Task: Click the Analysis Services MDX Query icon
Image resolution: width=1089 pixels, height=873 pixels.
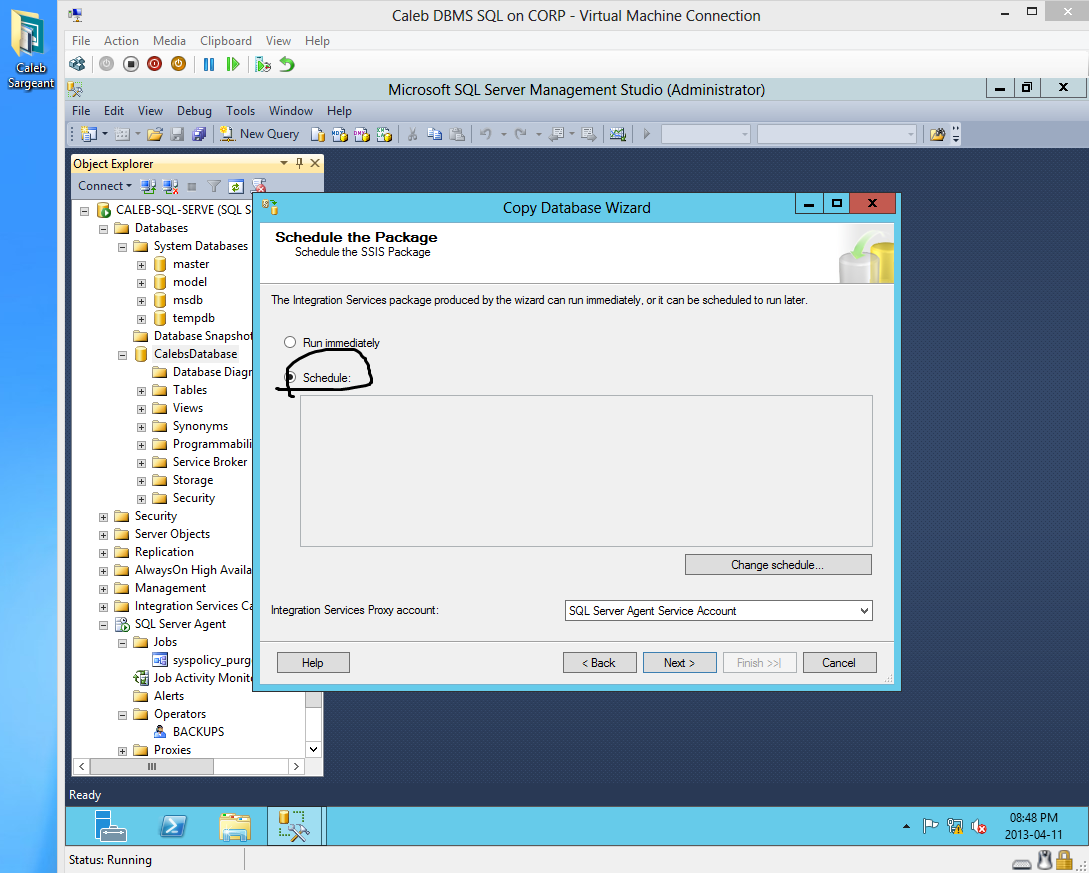Action: coord(340,134)
